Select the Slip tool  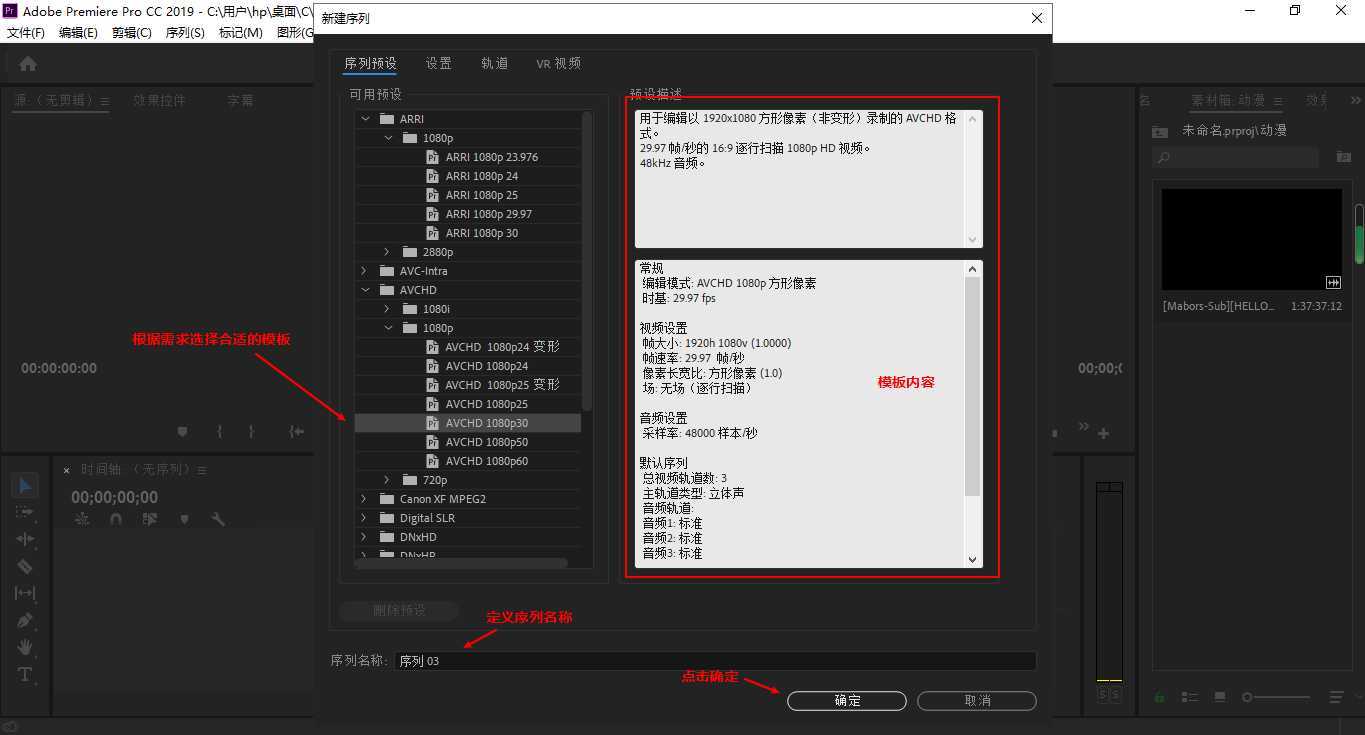click(25, 593)
